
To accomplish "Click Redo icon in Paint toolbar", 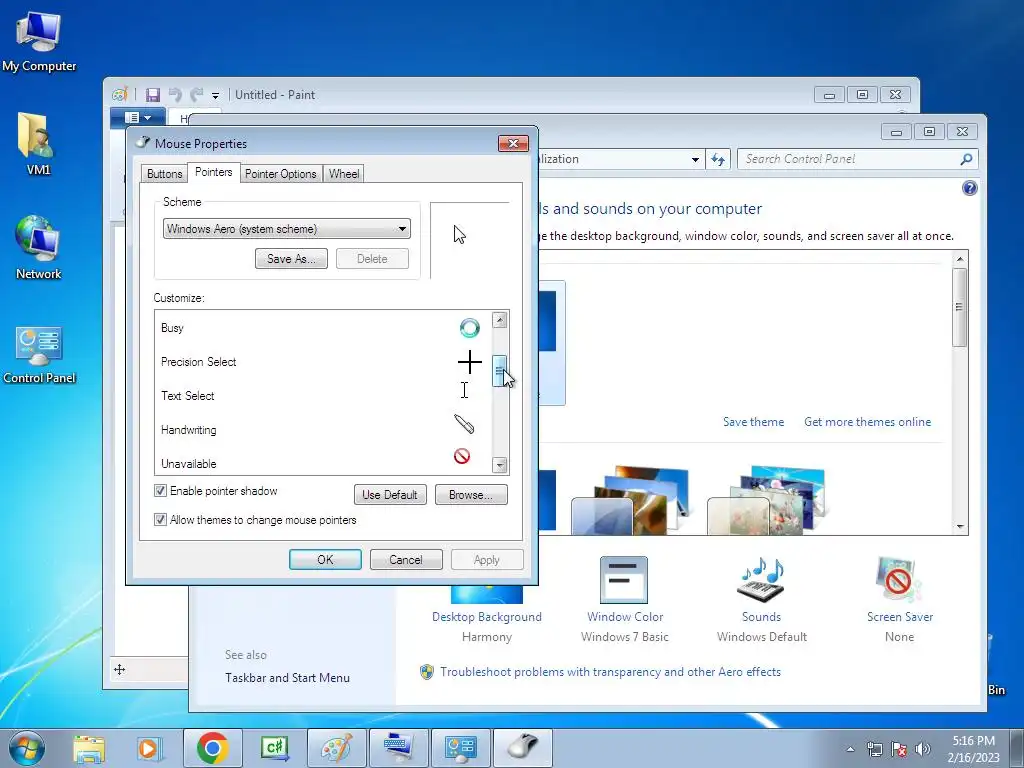I will 196,95.
